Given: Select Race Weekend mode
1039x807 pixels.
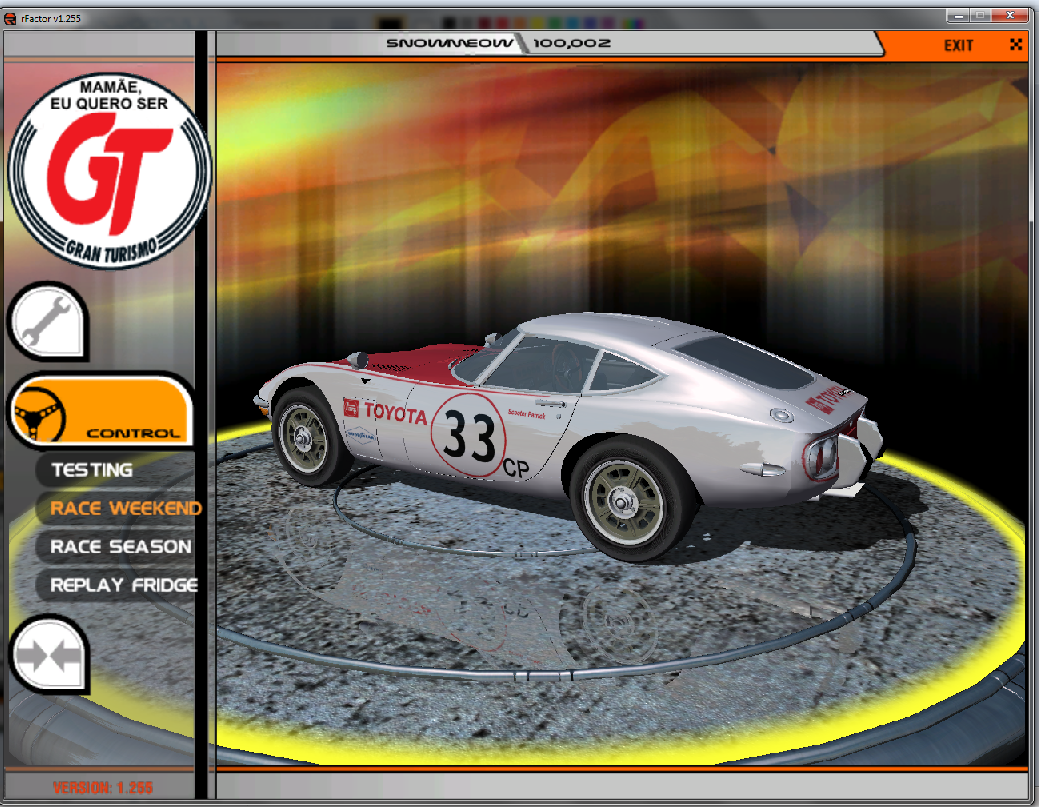Looking at the screenshot, I should pyautogui.click(x=126, y=508).
